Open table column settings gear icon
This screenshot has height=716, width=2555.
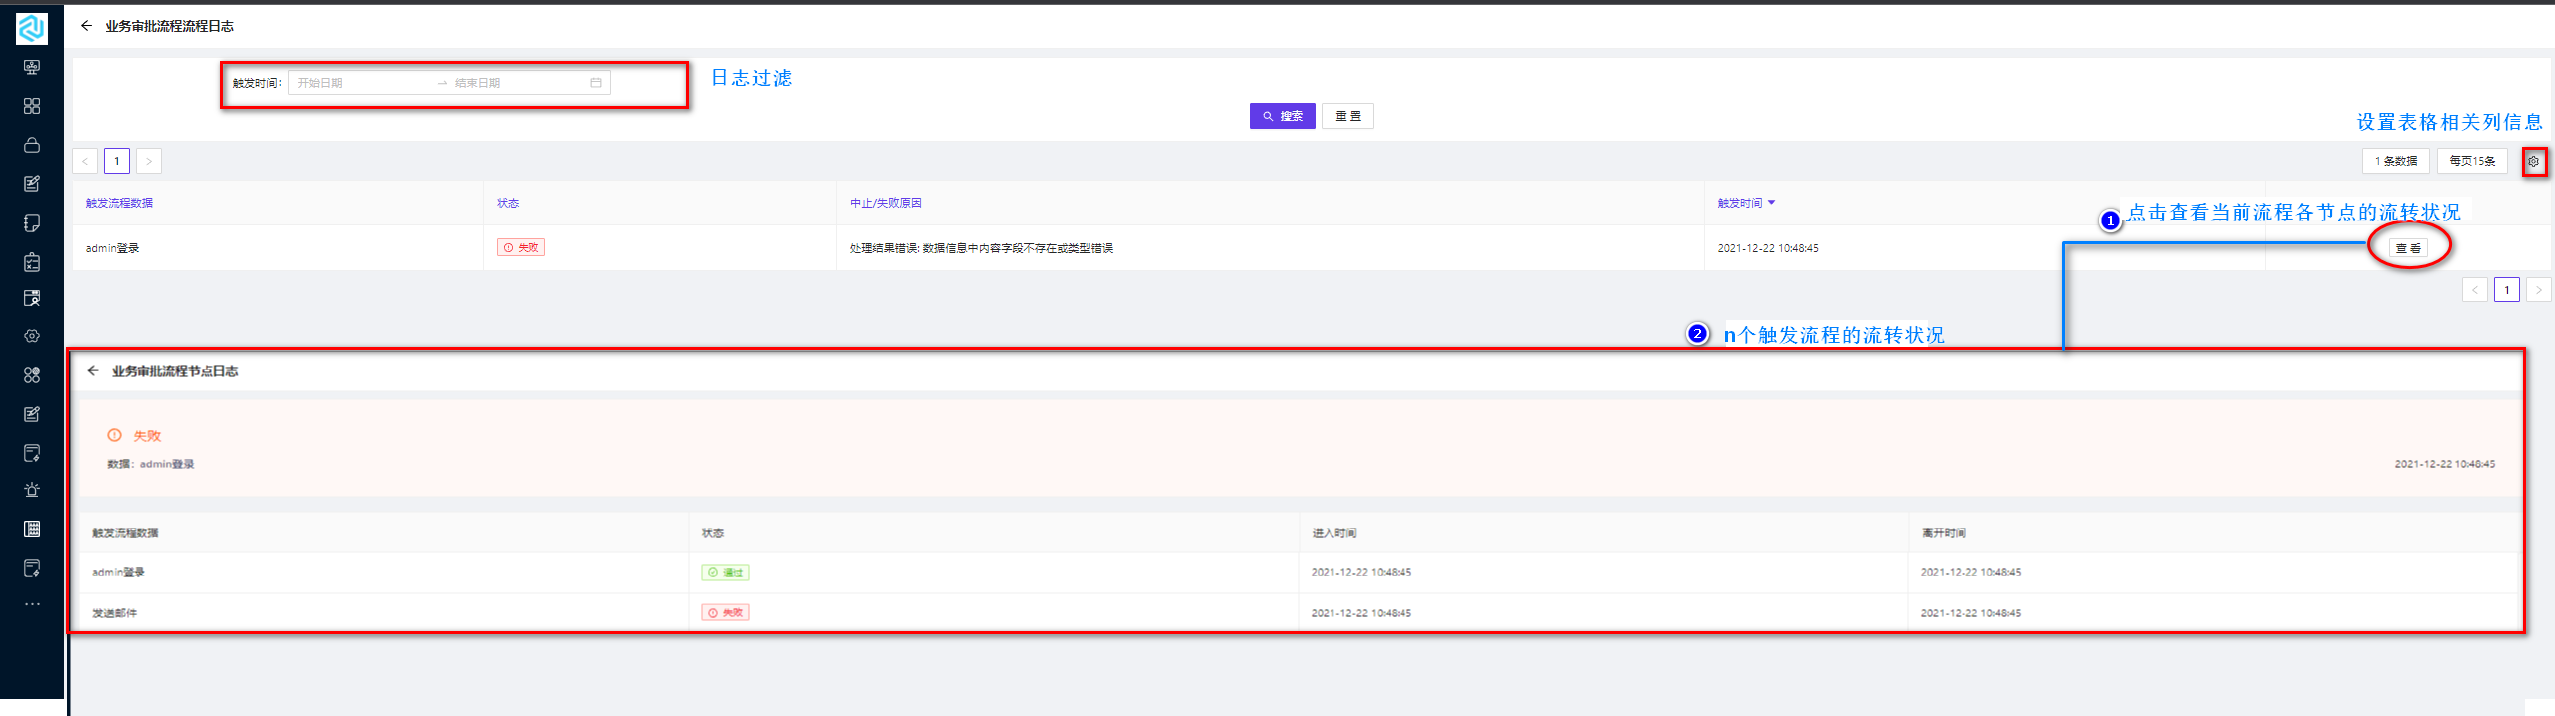2533,161
